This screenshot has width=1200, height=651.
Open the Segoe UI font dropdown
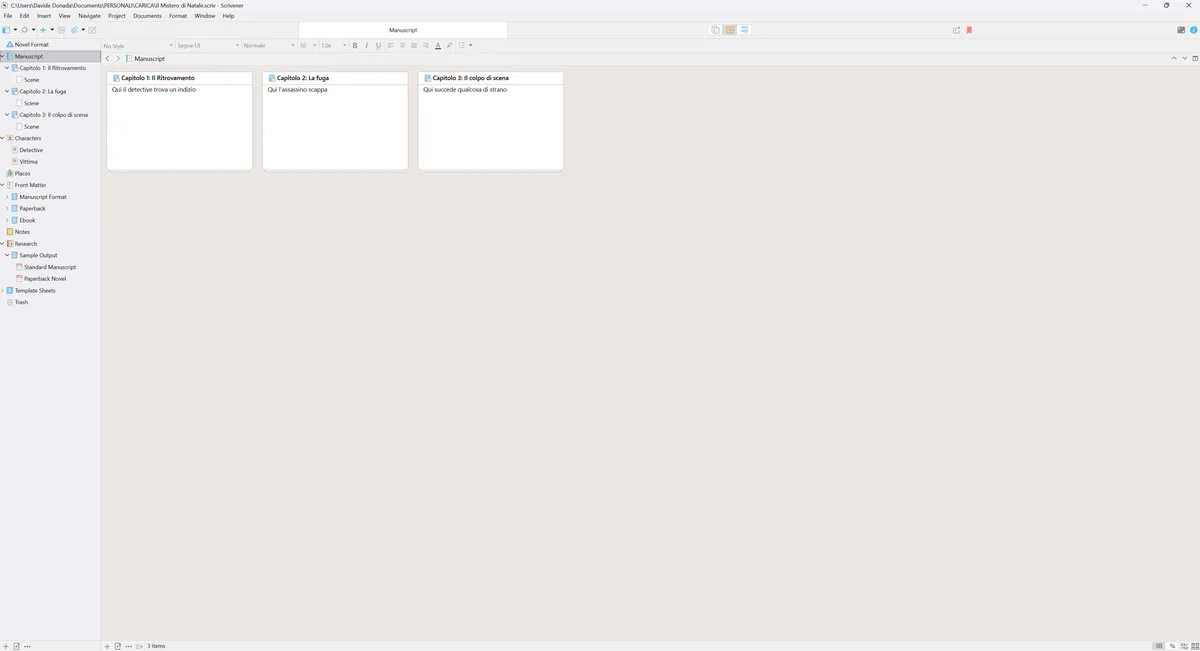209,45
